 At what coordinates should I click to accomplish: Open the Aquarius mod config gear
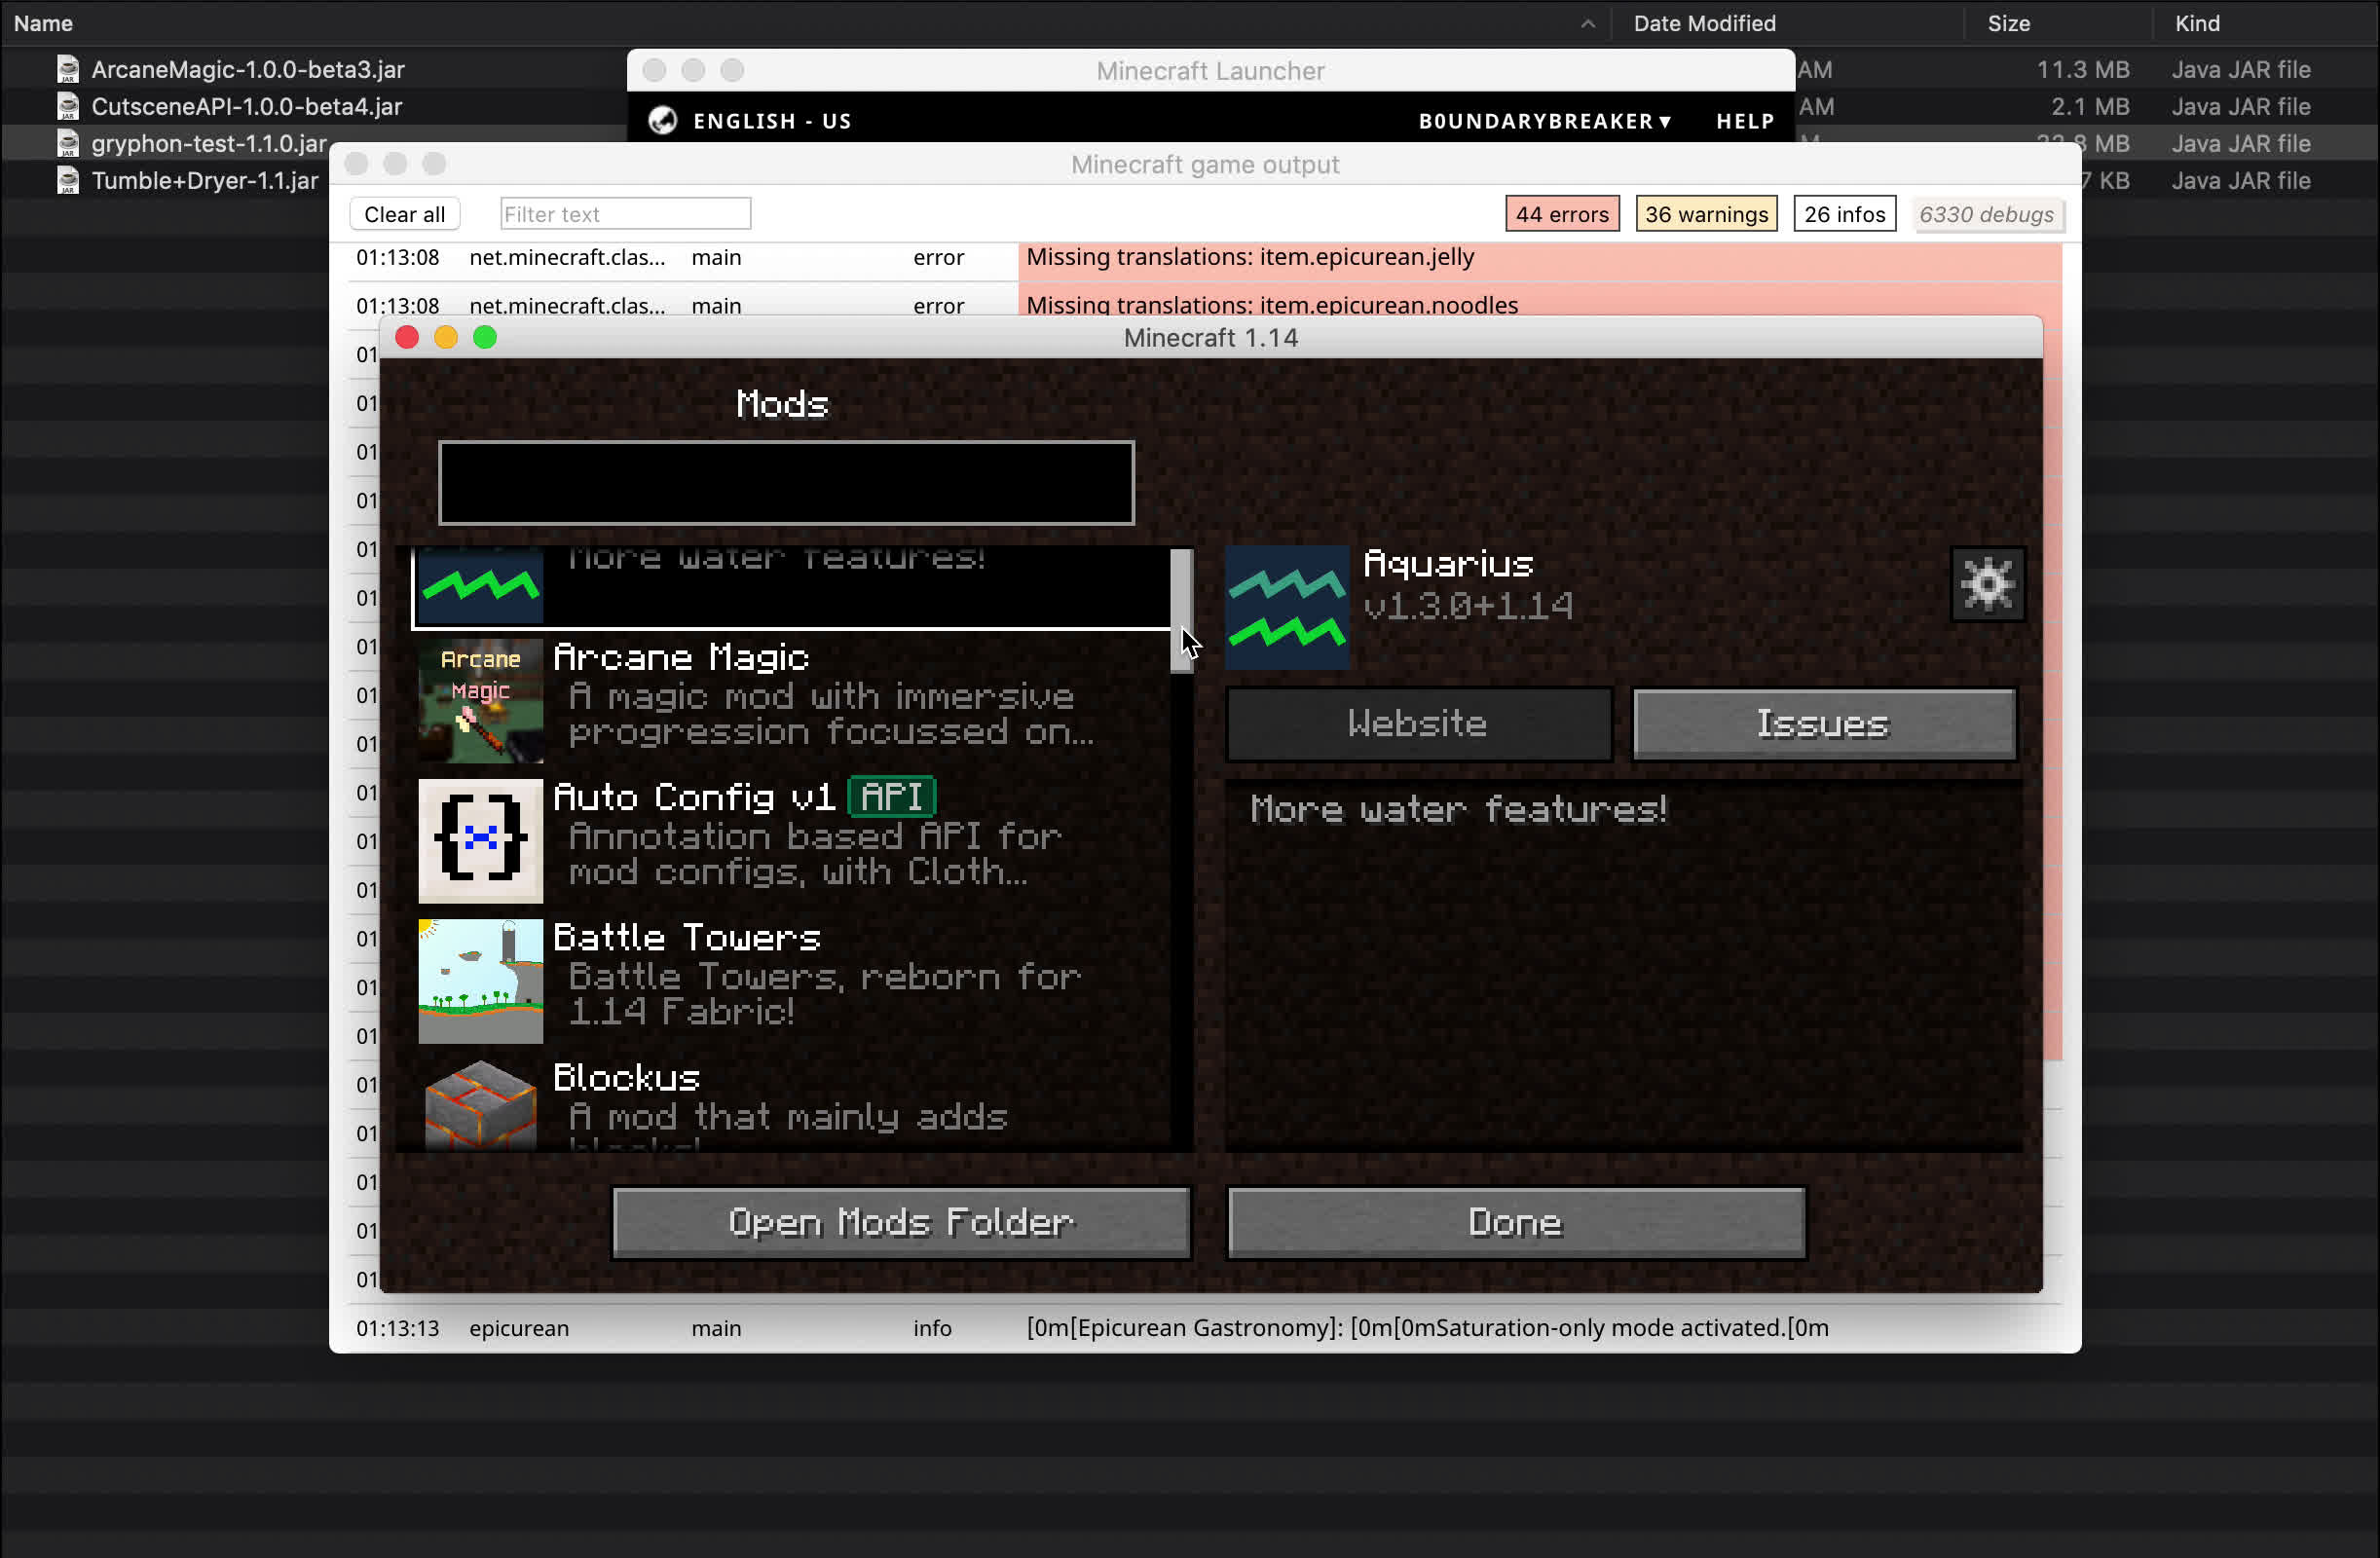click(x=1987, y=584)
